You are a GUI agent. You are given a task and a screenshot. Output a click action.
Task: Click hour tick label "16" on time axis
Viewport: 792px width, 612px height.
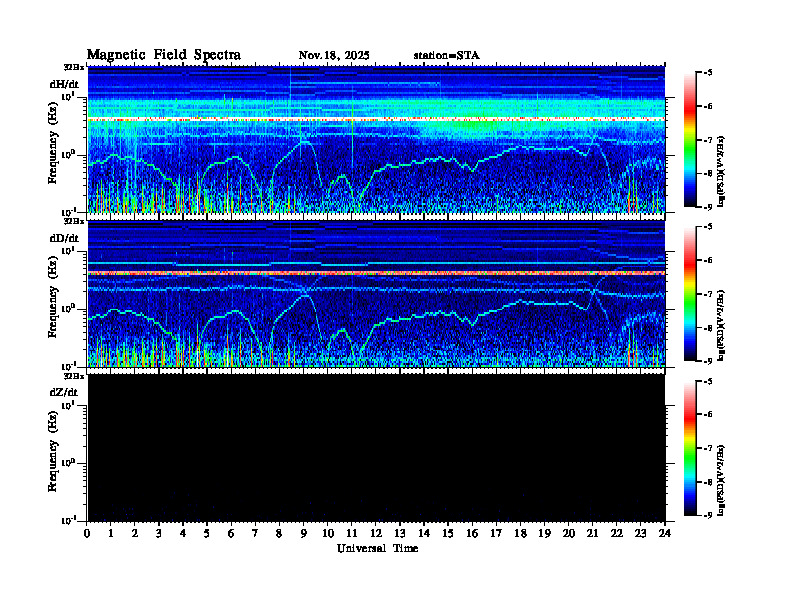472,534
